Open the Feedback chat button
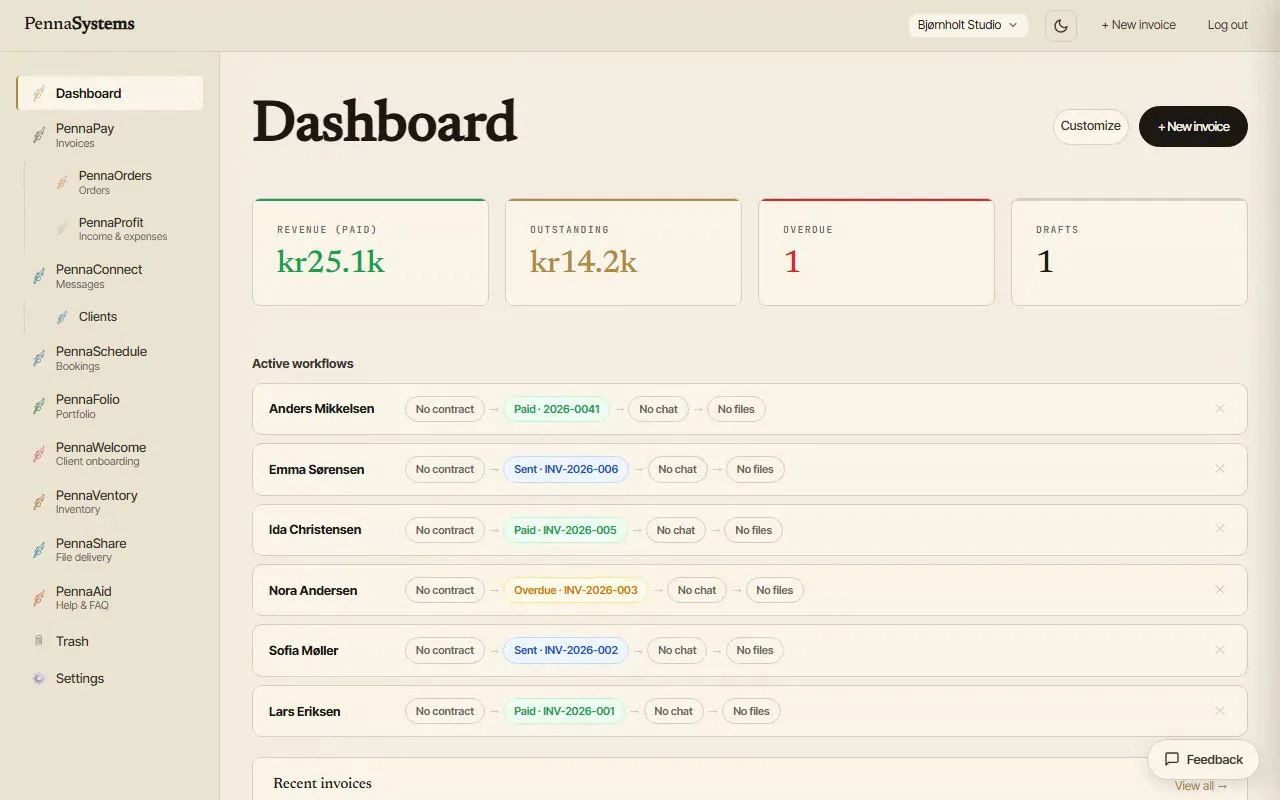The image size is (1280, 800). [x=1203, y=760]
